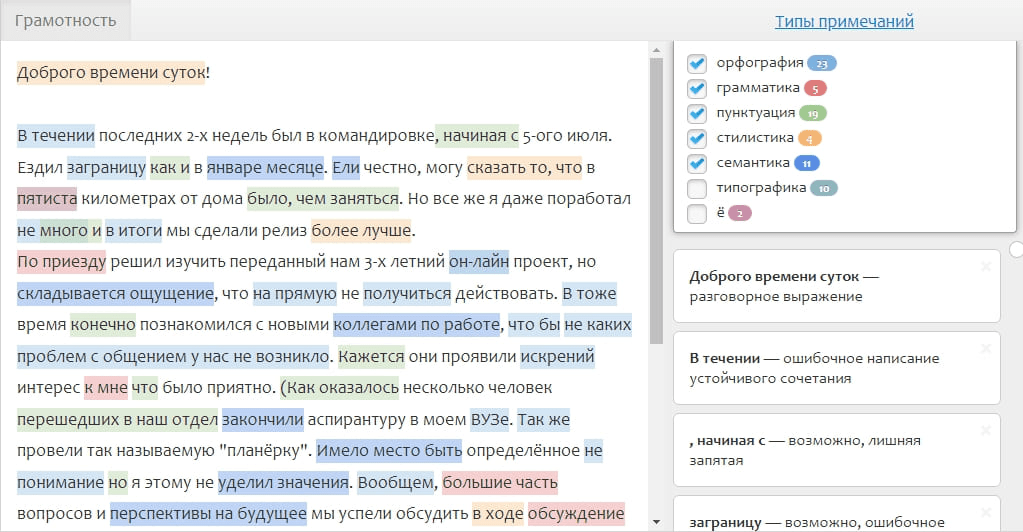Check the ё checkbox
Image resolution: width=1023 pixels, height=532 pixels.
click(697, 213)
